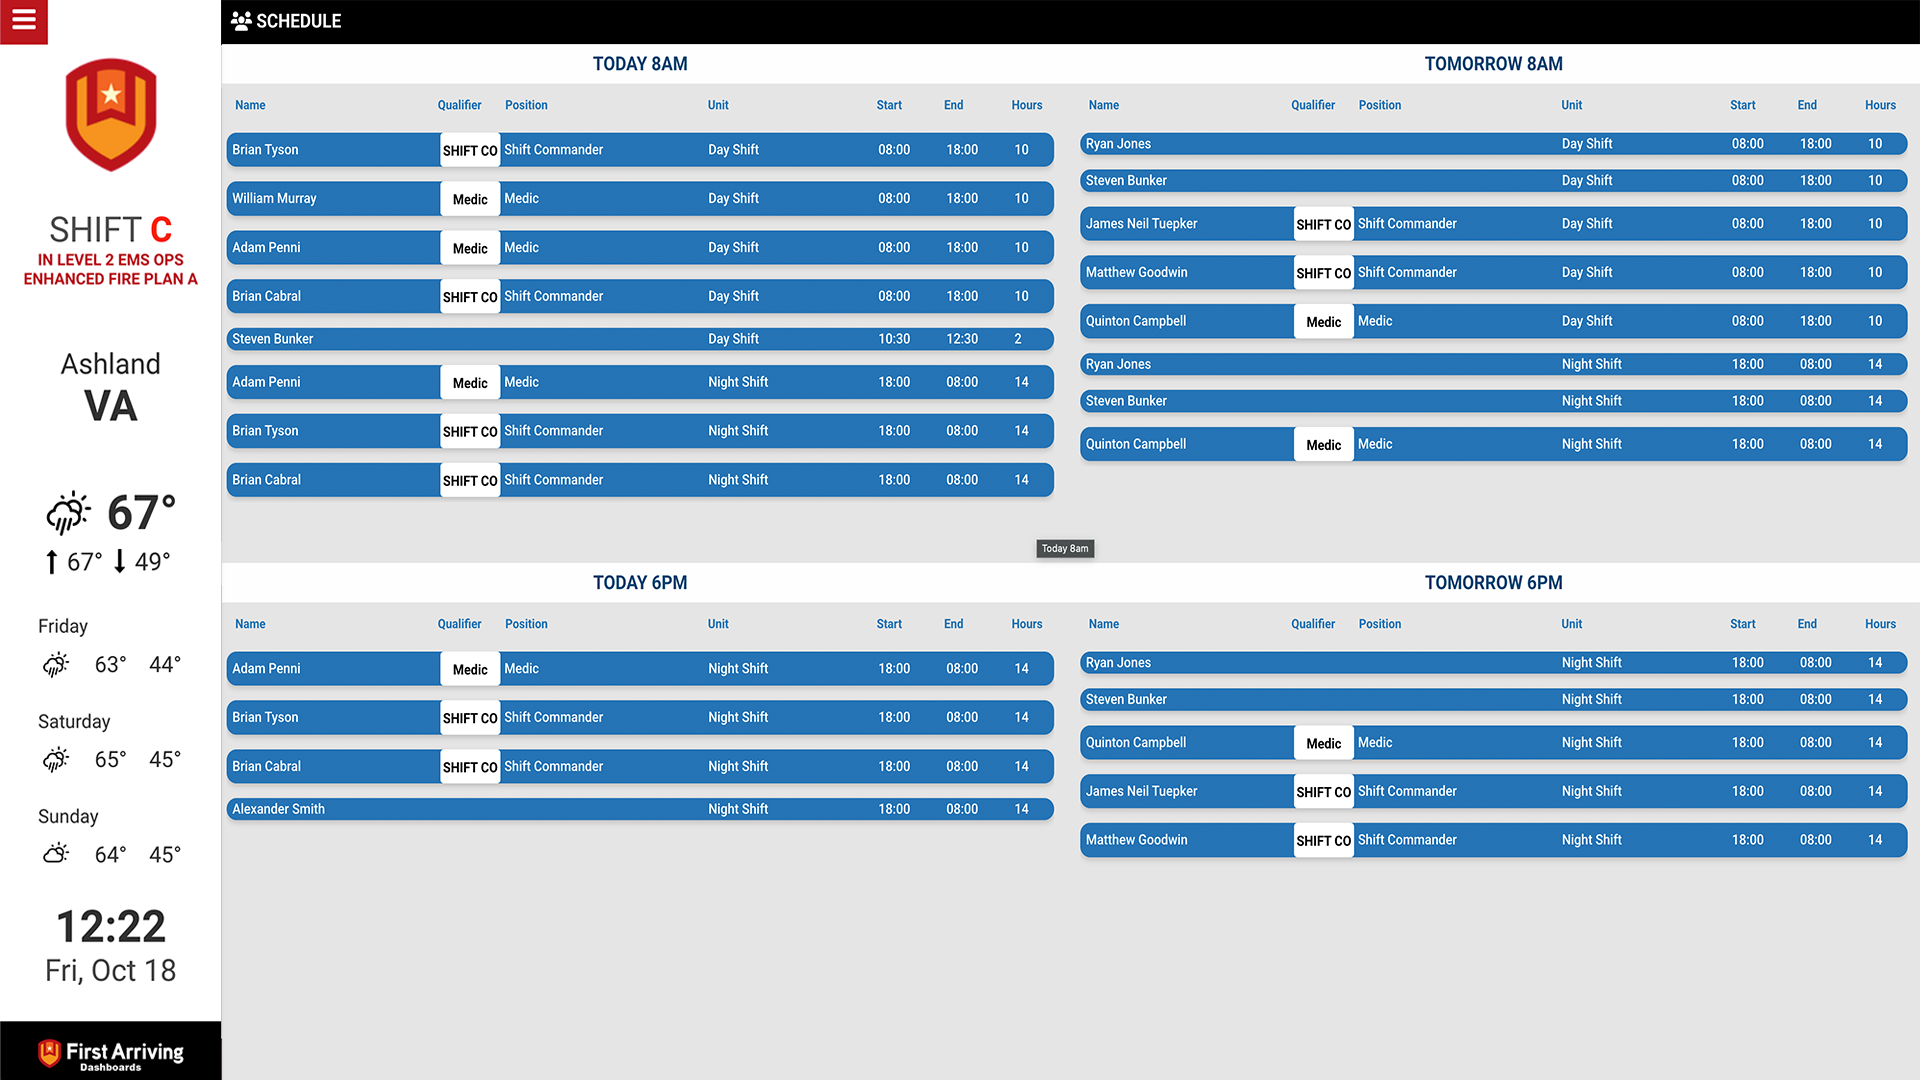This screenshot has width=1920, height=1080.
Task: Click the SHIFT CO badge beside Matthew Goodwin Night Shift
Action: point(1323,841)
